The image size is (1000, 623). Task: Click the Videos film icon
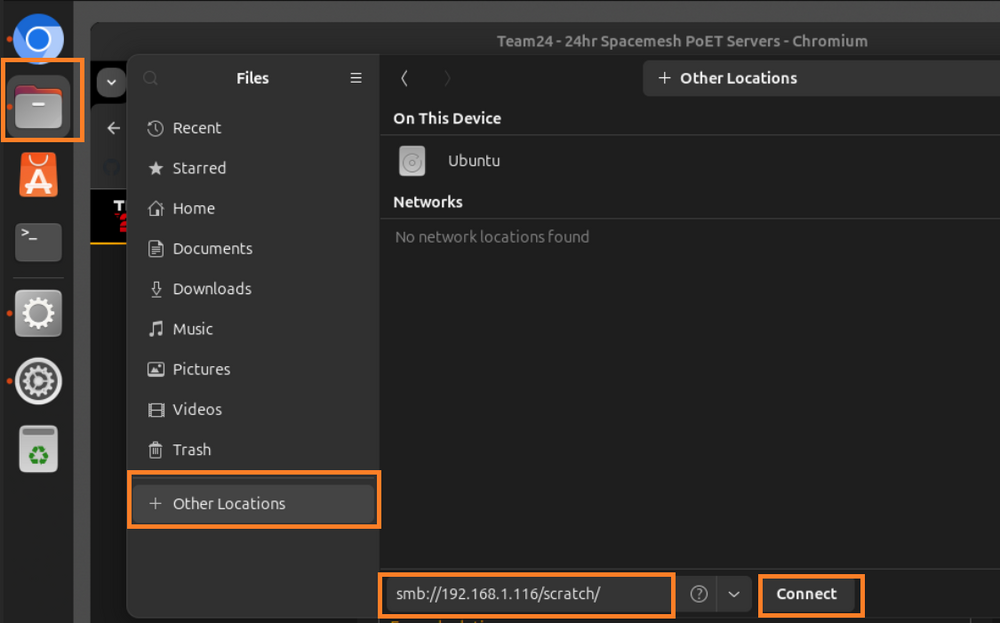[156, 409]
